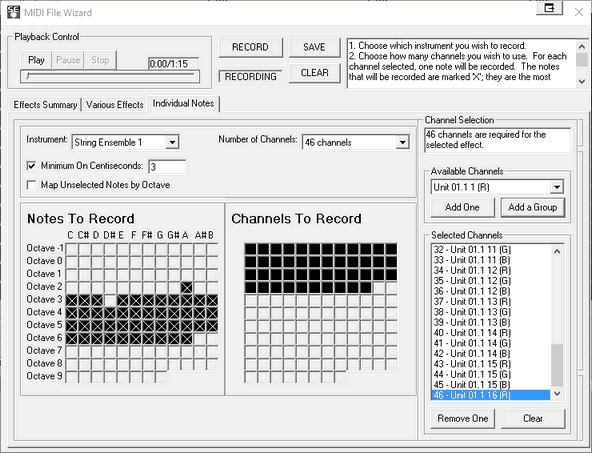Toggle the Octave 6 A# note box
This screenshot has width=592, height=453.
199,339
